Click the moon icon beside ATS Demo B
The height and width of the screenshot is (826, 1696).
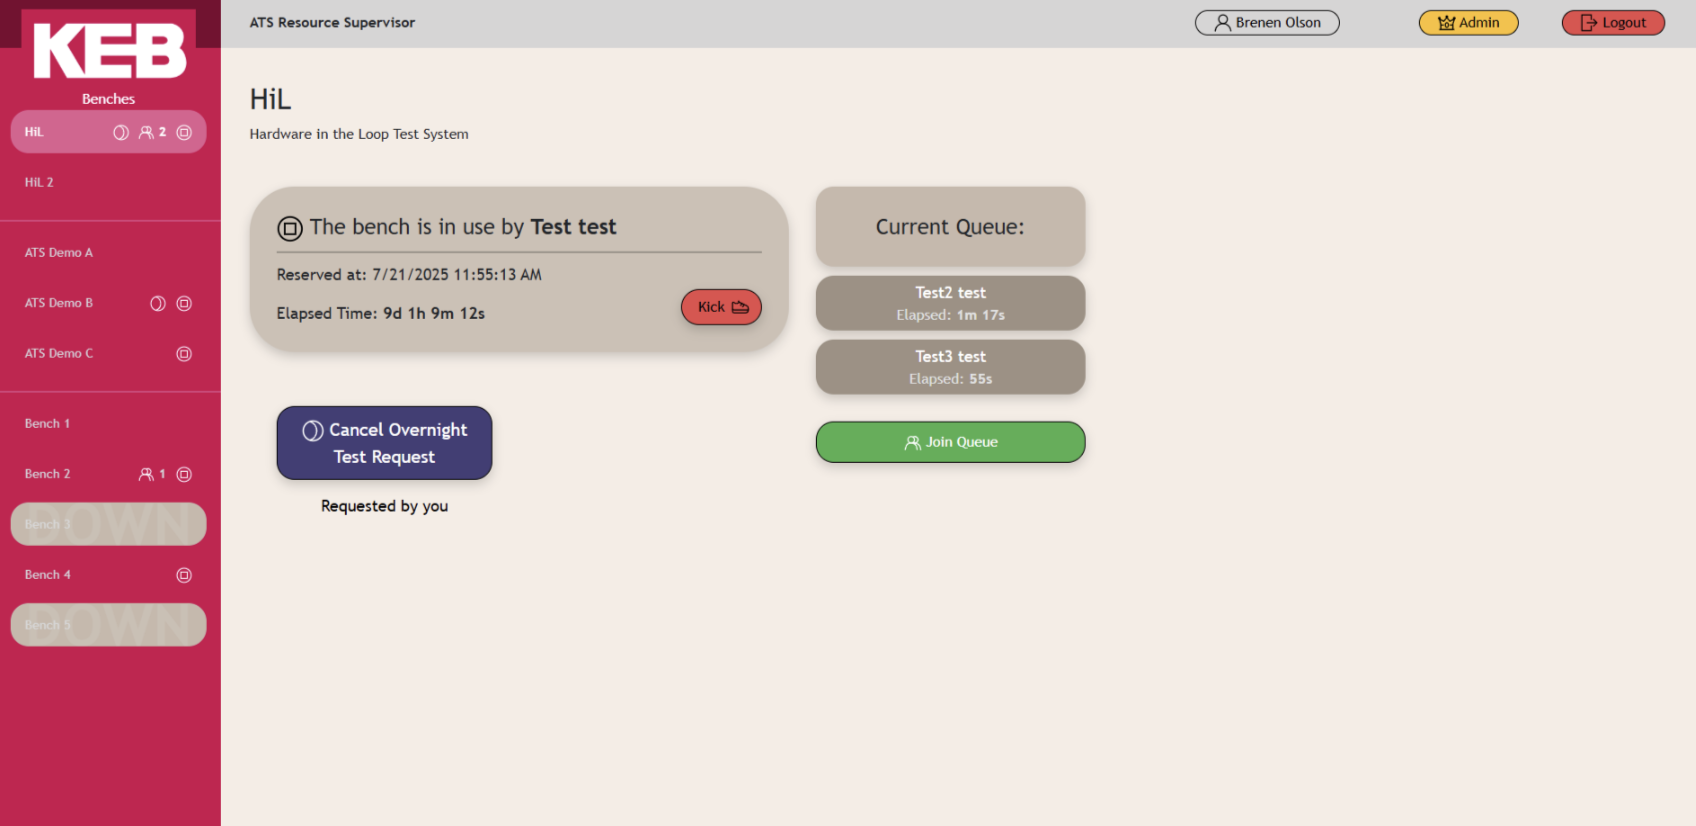(158, 304)
